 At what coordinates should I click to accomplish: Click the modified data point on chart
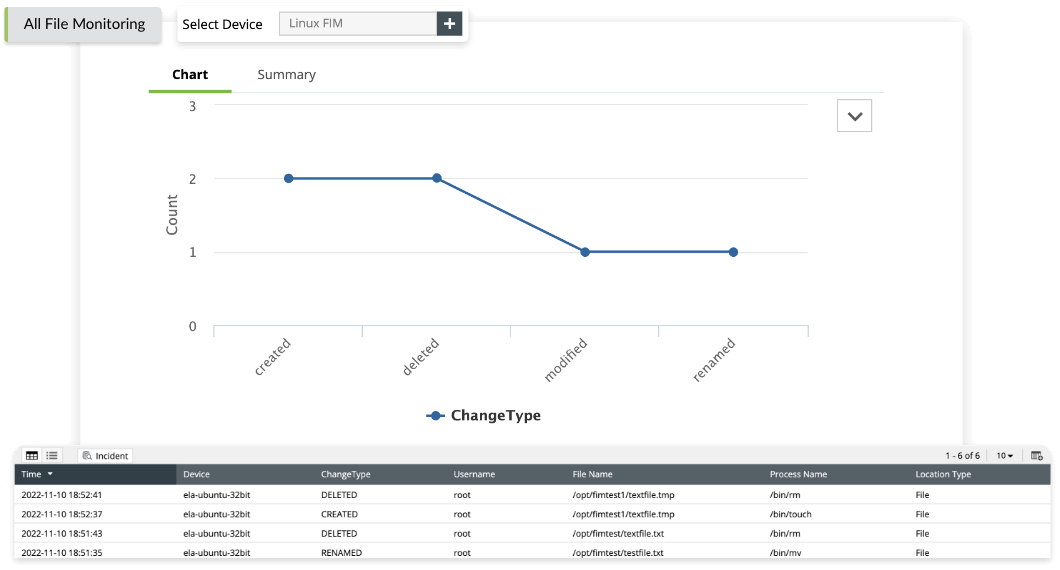pos(585,252)
